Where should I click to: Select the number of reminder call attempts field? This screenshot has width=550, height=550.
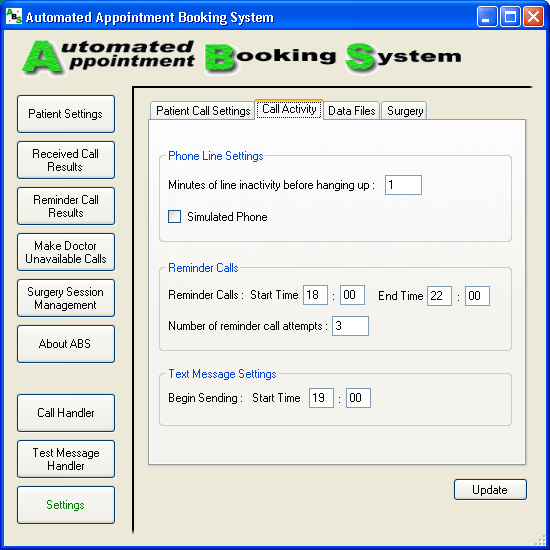pyautogui.click(x=350, y=326)
